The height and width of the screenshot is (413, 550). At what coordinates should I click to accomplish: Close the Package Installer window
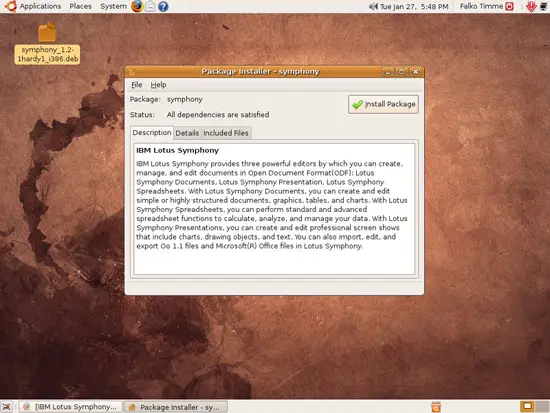pos(415,72)
